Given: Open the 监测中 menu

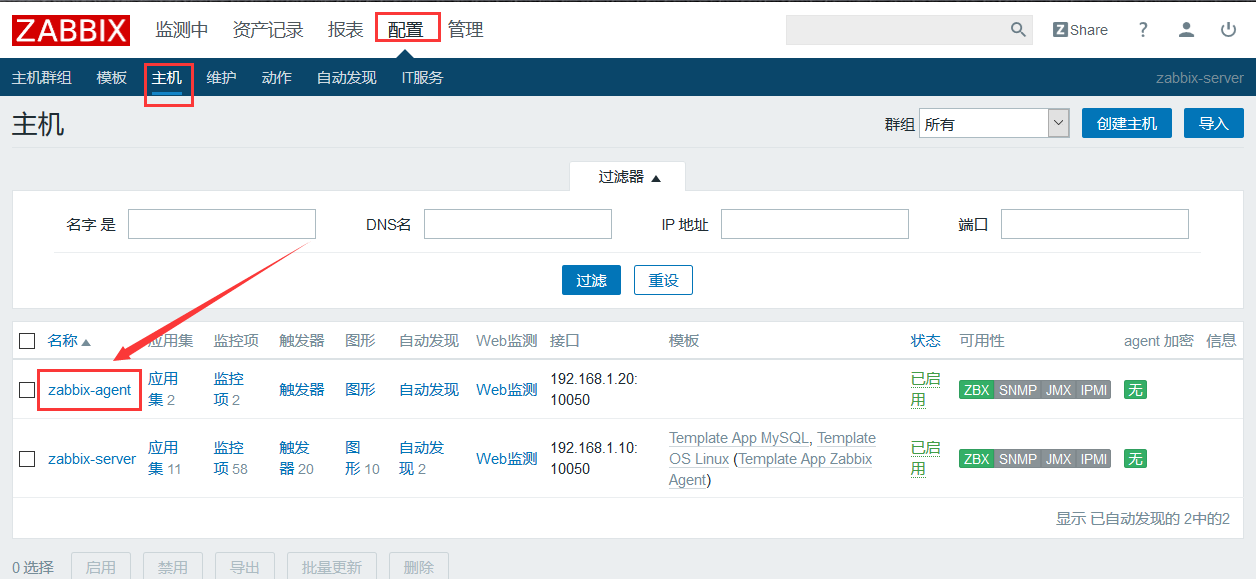Looking at the screenshot, I should pyautogui.click(x=182, y=30).
